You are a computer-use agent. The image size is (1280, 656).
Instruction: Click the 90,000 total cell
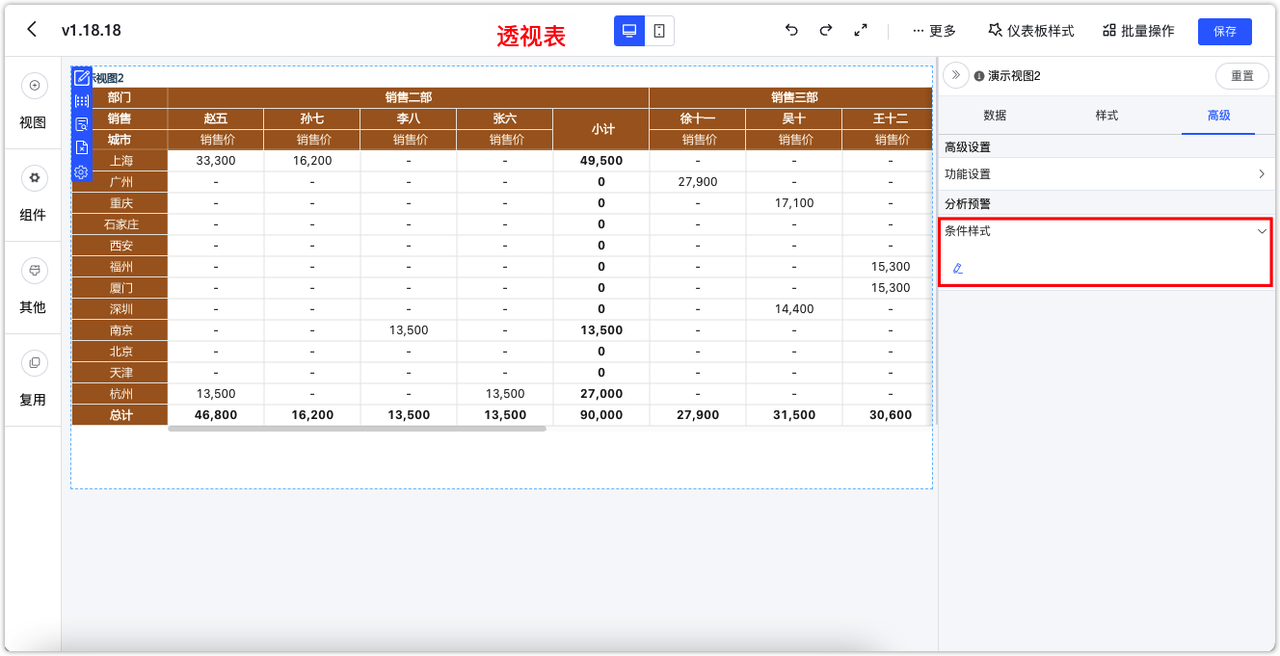click(x=601, y=414)
